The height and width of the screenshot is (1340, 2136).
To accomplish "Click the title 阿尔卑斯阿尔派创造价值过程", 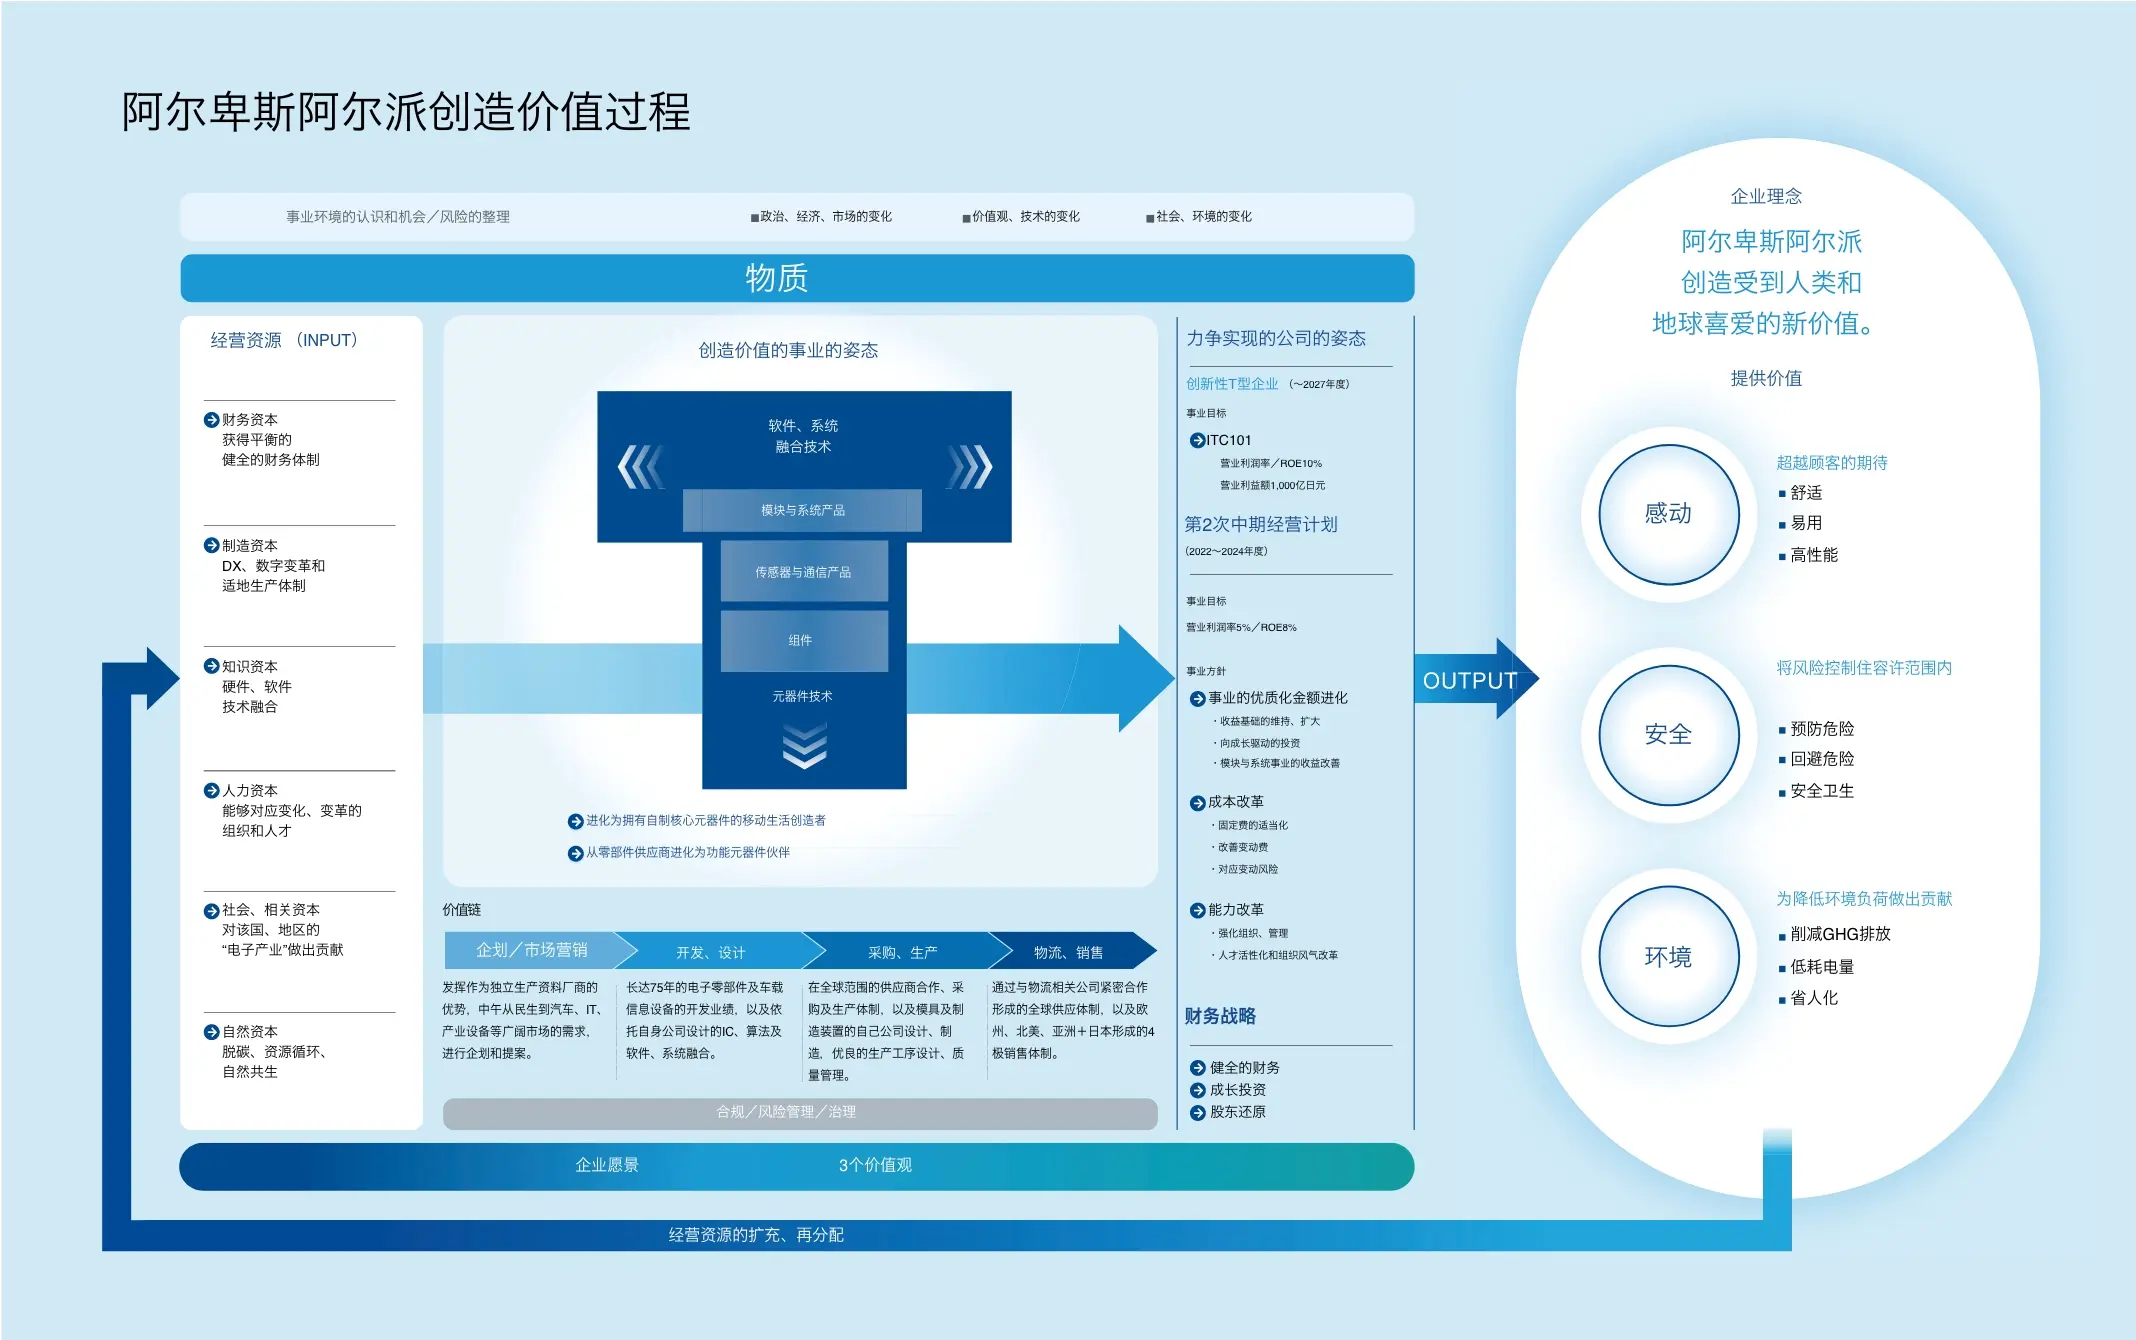I will pos(406,111).
